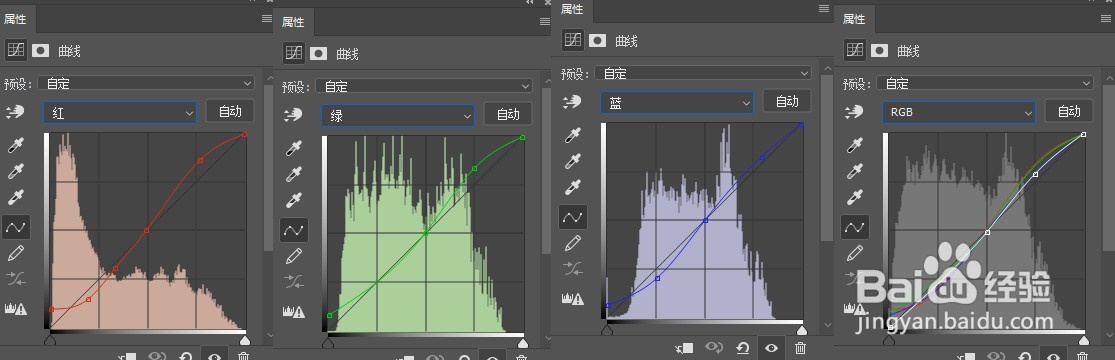1115x360 pixels.
Task: Open panel menu icon of Blue panel
Action: pyautogui.click(x=823, y=9)
